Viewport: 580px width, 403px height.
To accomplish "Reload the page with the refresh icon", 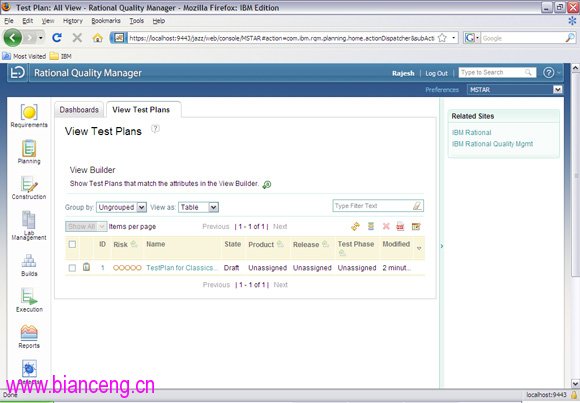I will pyautogui.click(x=57, y=37).
